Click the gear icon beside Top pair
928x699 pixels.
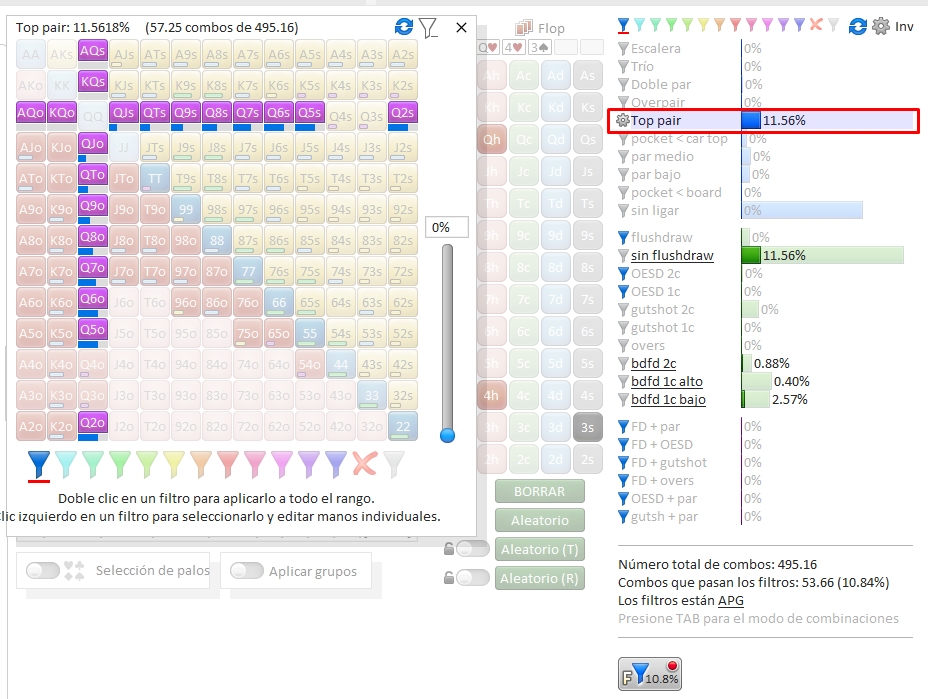[x=622, y=121]
